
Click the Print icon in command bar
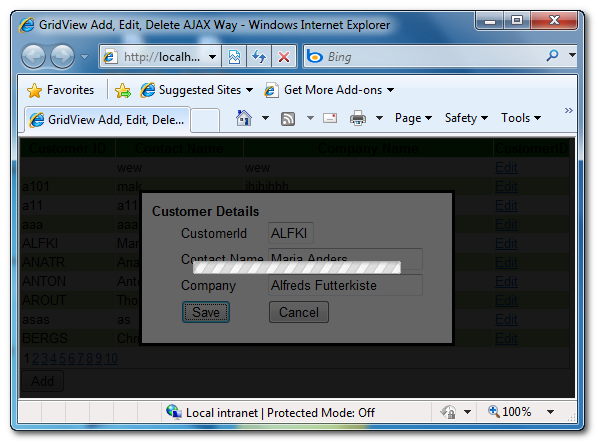tap(358, 118)
